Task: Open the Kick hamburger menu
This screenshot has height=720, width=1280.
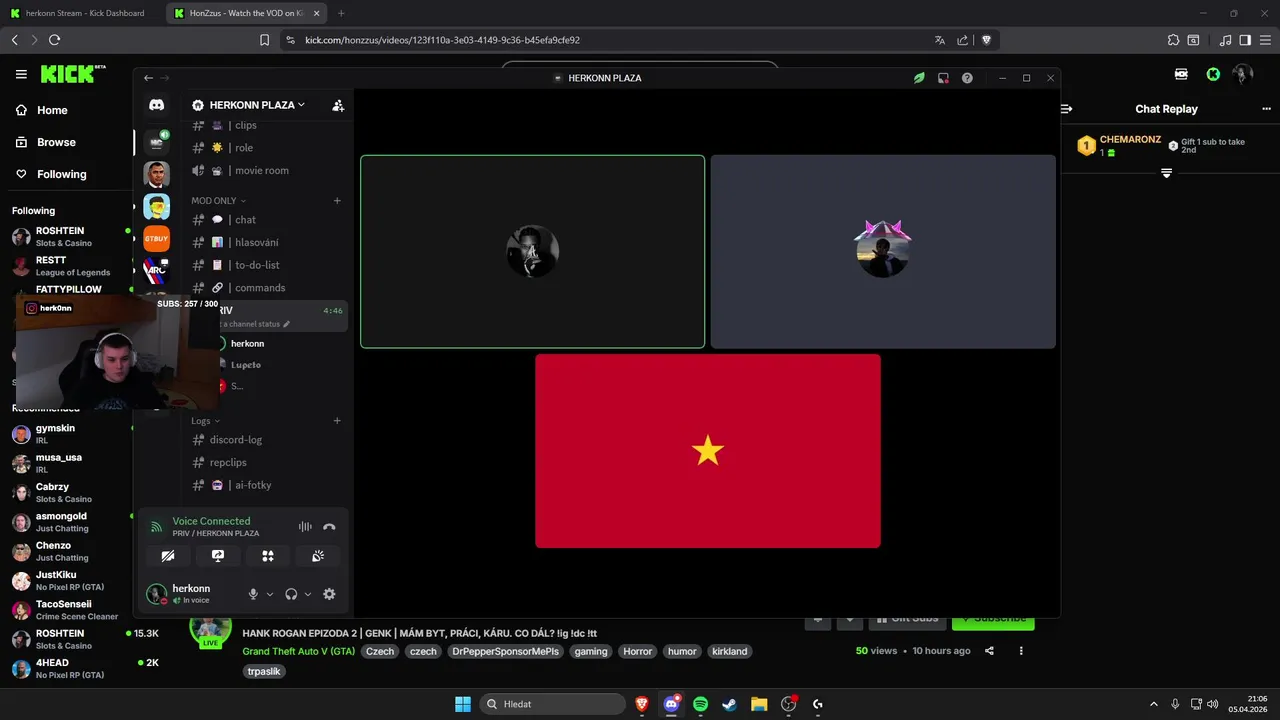Action: click(x=21, y=74)
